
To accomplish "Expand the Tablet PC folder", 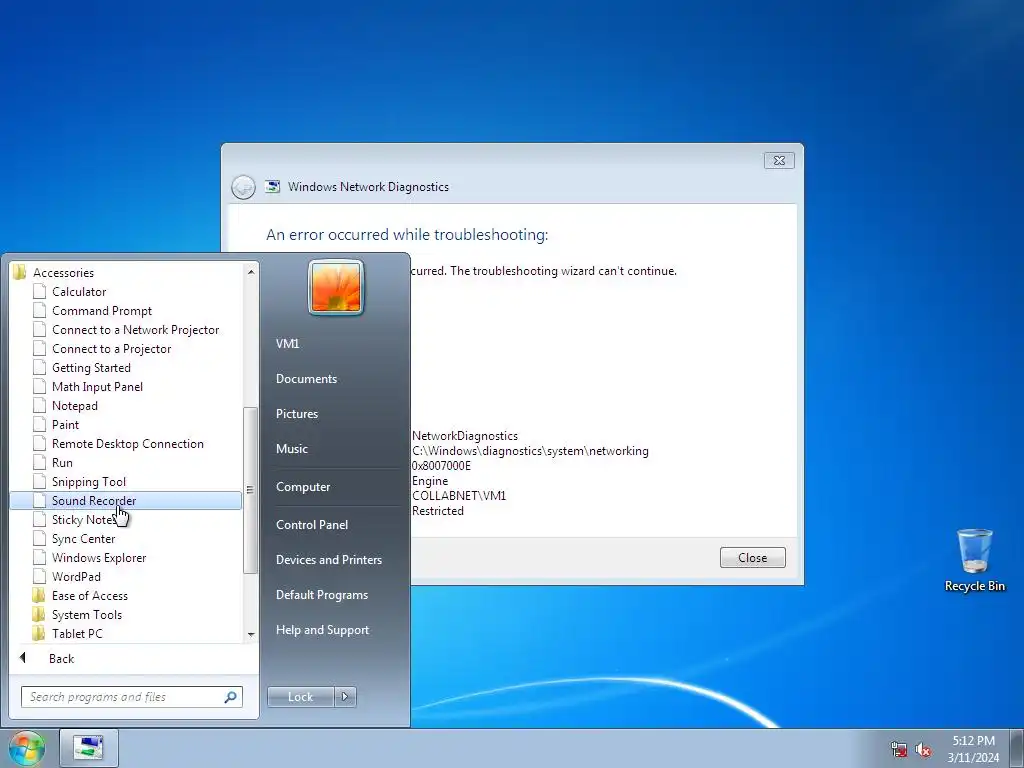I will tap(77, 633).
